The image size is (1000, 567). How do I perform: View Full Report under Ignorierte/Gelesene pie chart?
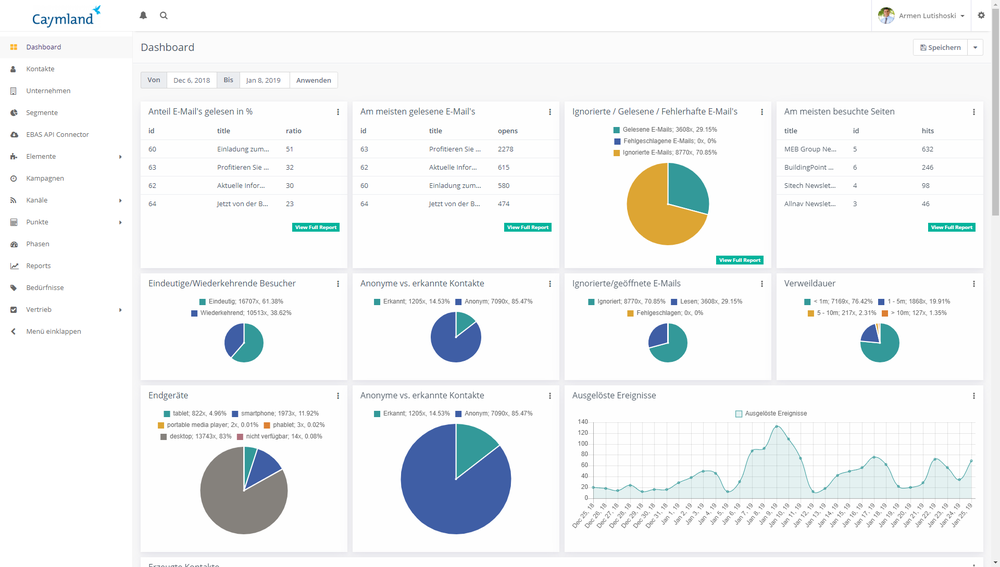tap(740, 260)
